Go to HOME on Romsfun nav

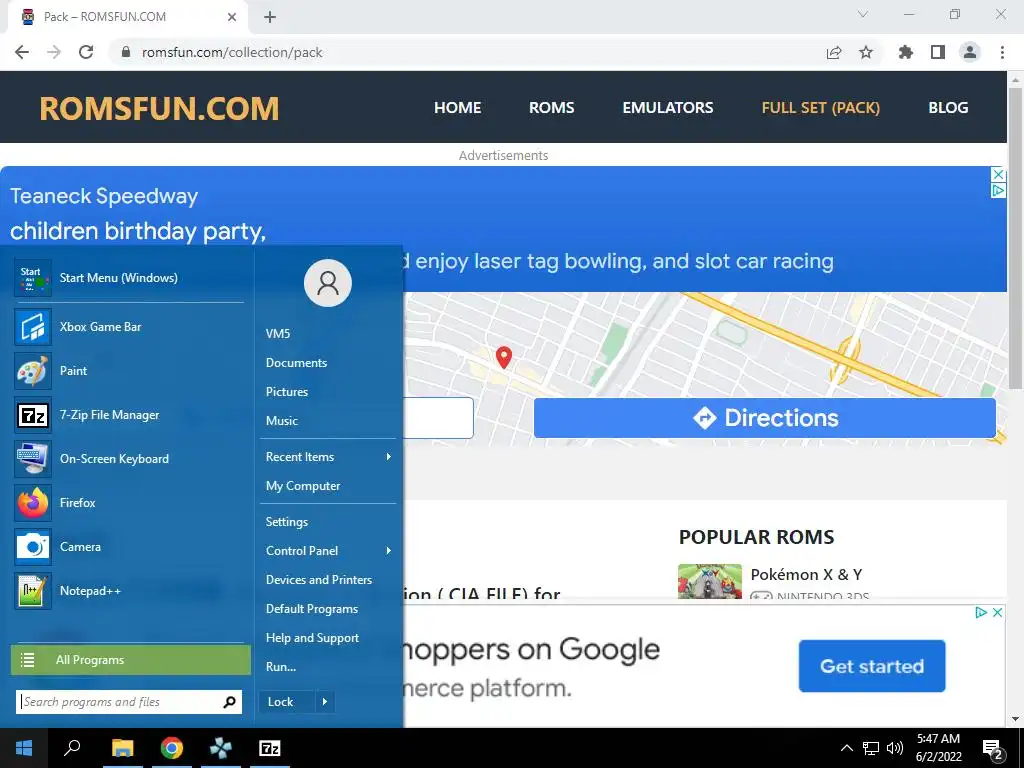[457, 108]
